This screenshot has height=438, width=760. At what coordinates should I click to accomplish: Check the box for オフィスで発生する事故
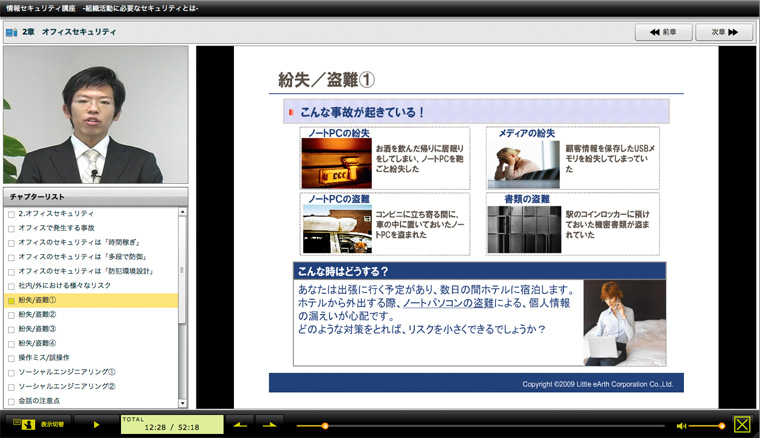coord(11,228)
